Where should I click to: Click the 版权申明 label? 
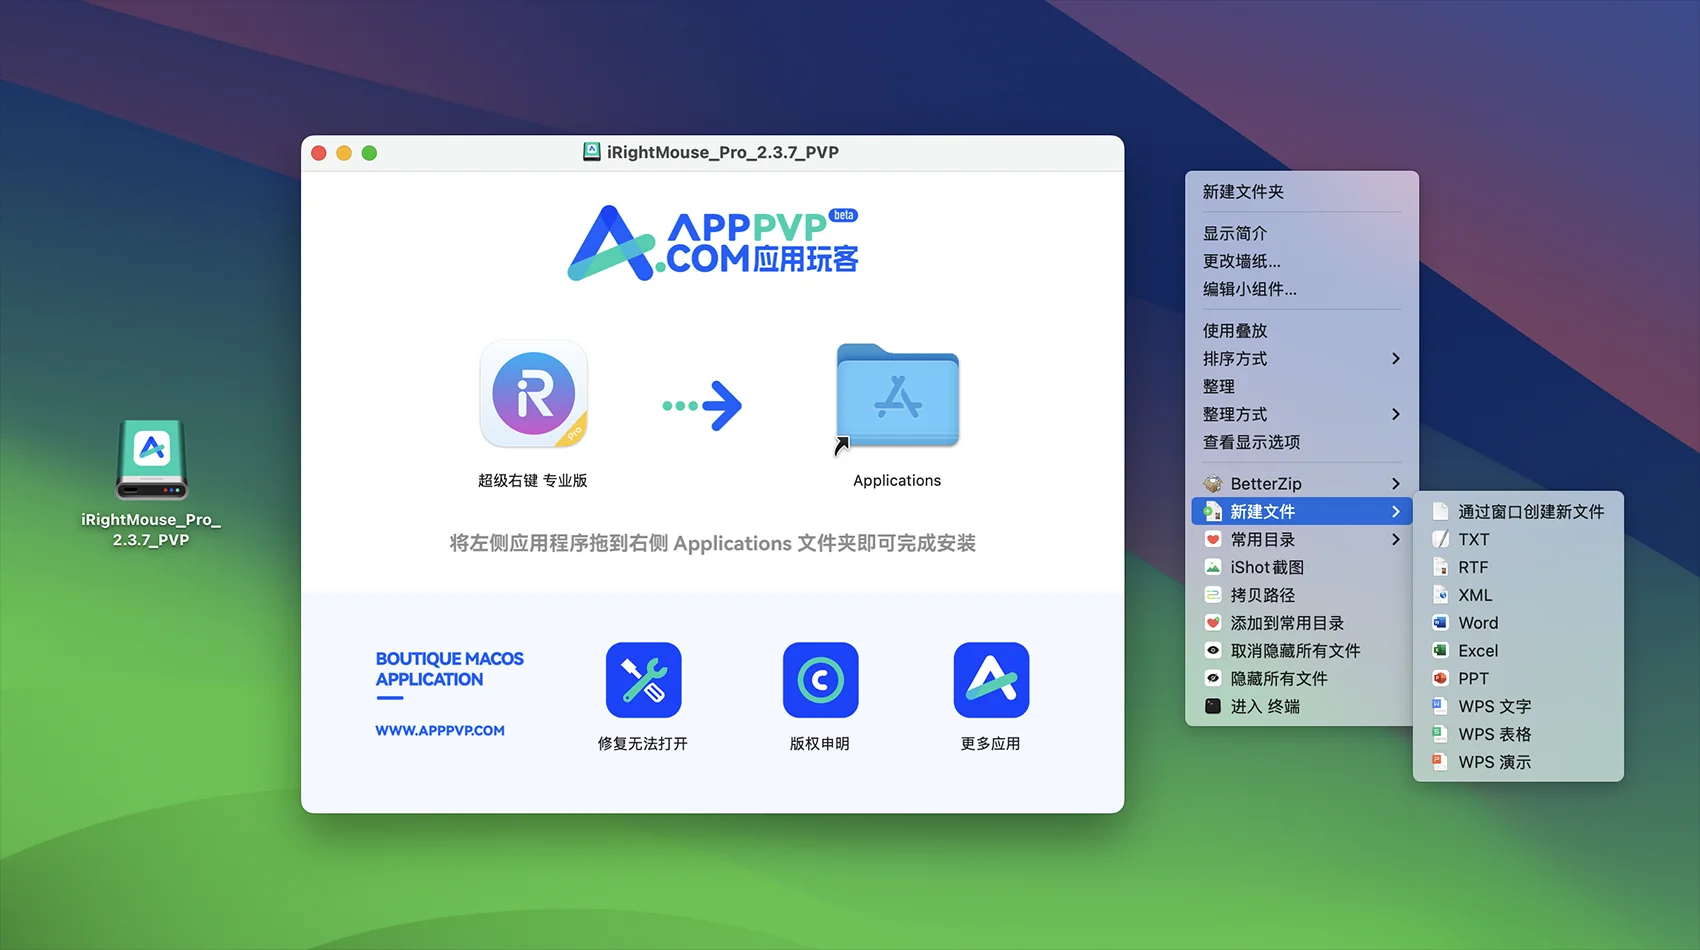820,744
